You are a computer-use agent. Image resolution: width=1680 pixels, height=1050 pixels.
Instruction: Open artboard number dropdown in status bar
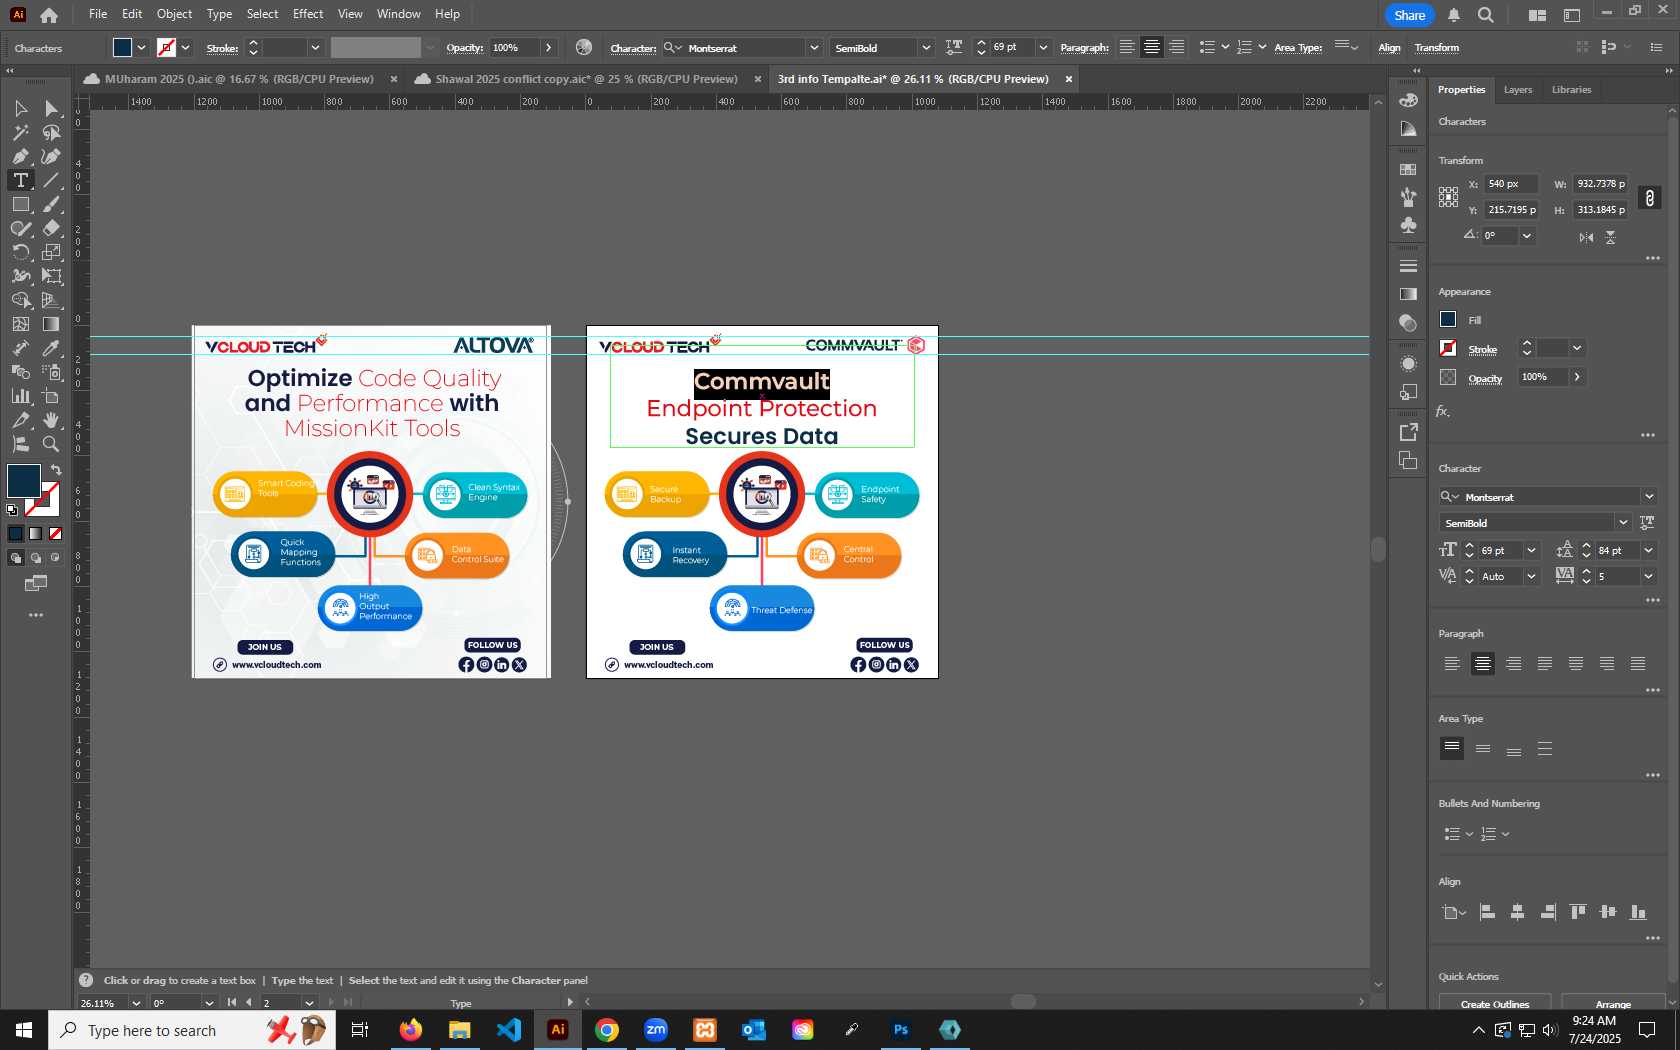[309, 1003]
